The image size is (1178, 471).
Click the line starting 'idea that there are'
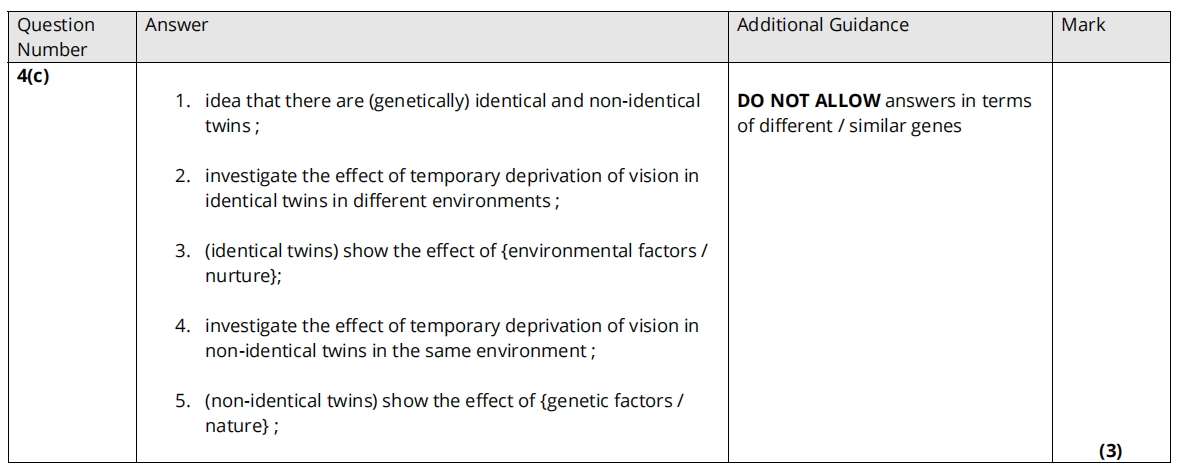tap(452, 101)
